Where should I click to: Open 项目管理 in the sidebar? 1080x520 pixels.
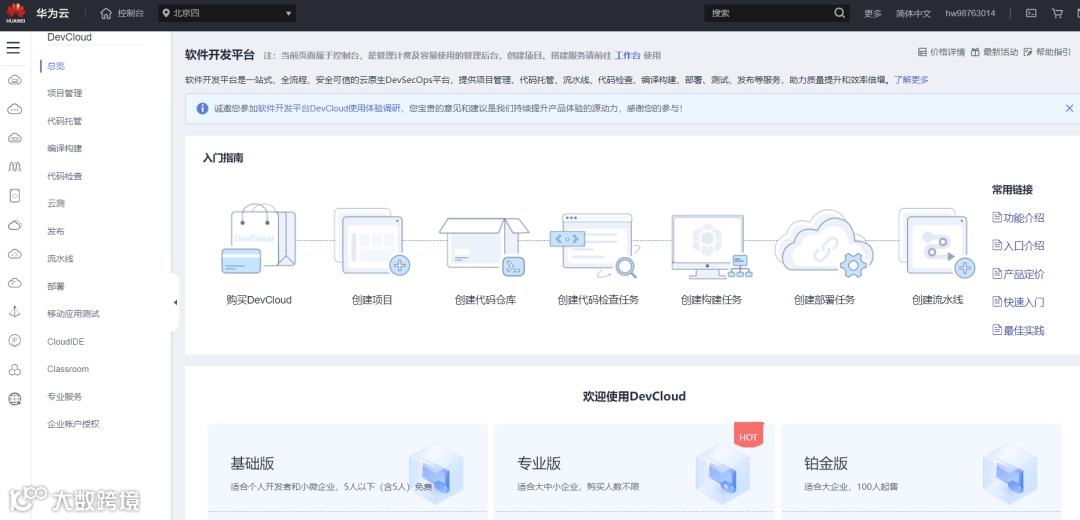click(x=65, y=93)
